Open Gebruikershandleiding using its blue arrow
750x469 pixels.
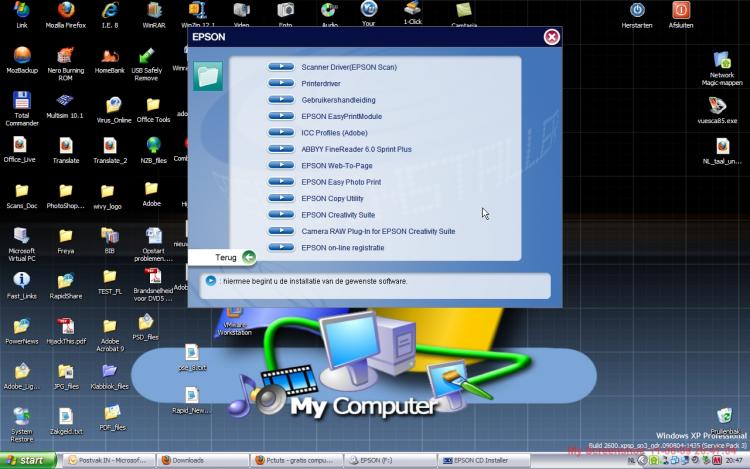click(x=281, y=99)
